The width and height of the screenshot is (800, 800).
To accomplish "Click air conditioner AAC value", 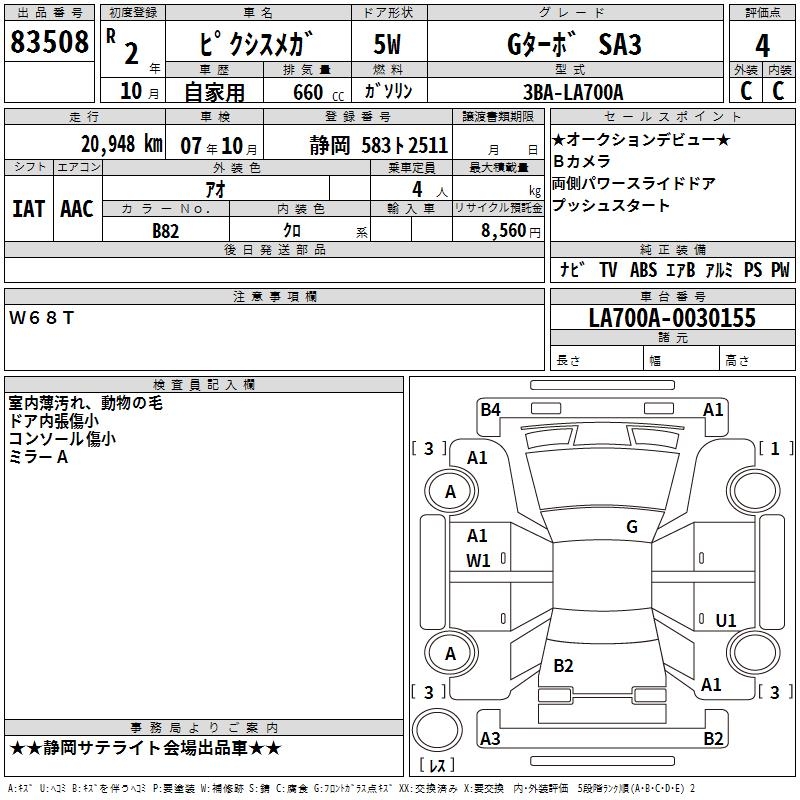I will 77,209.
